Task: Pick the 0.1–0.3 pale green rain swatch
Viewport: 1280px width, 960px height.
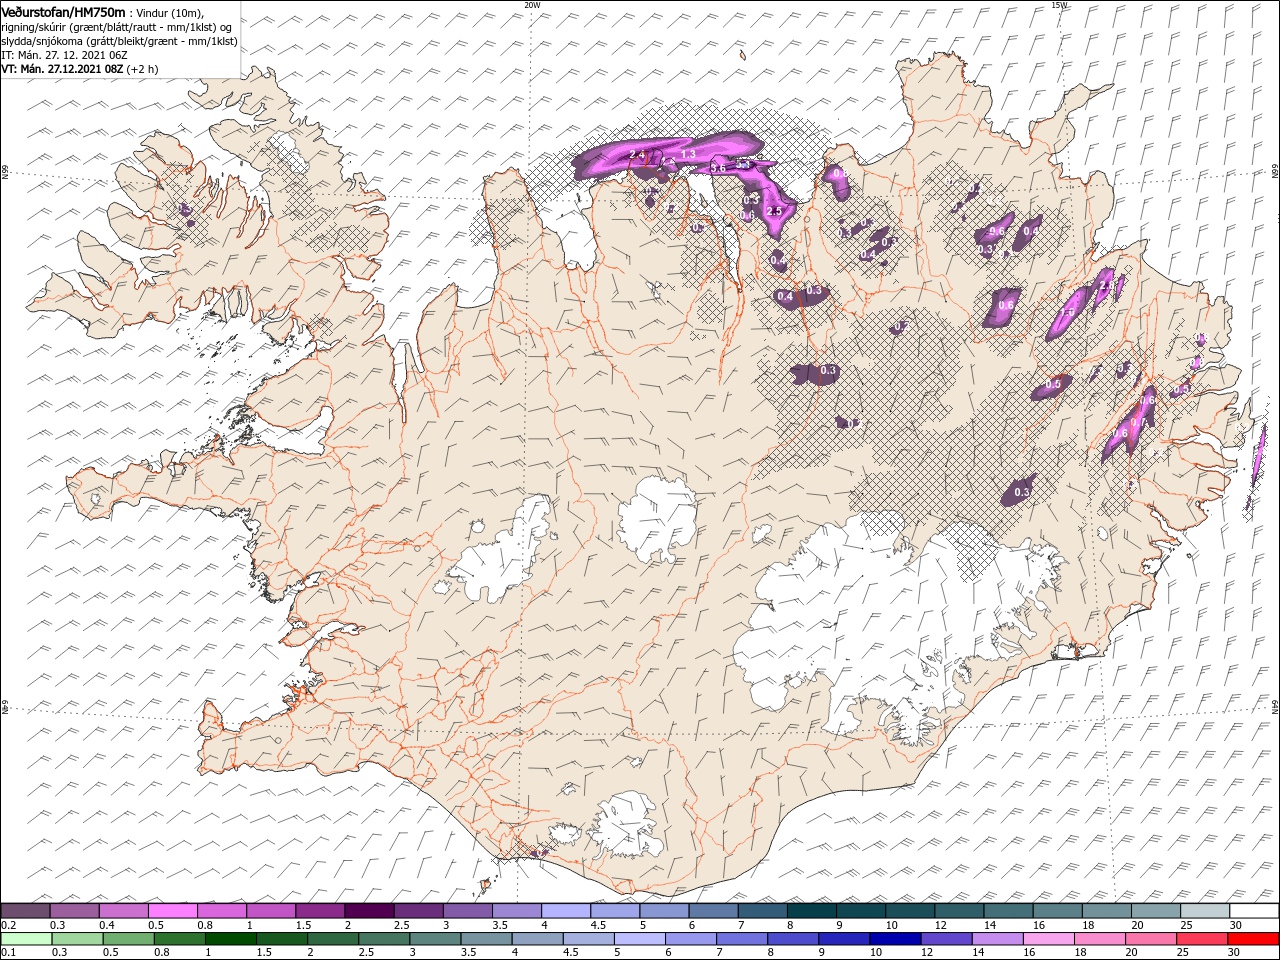Action: 27,939
